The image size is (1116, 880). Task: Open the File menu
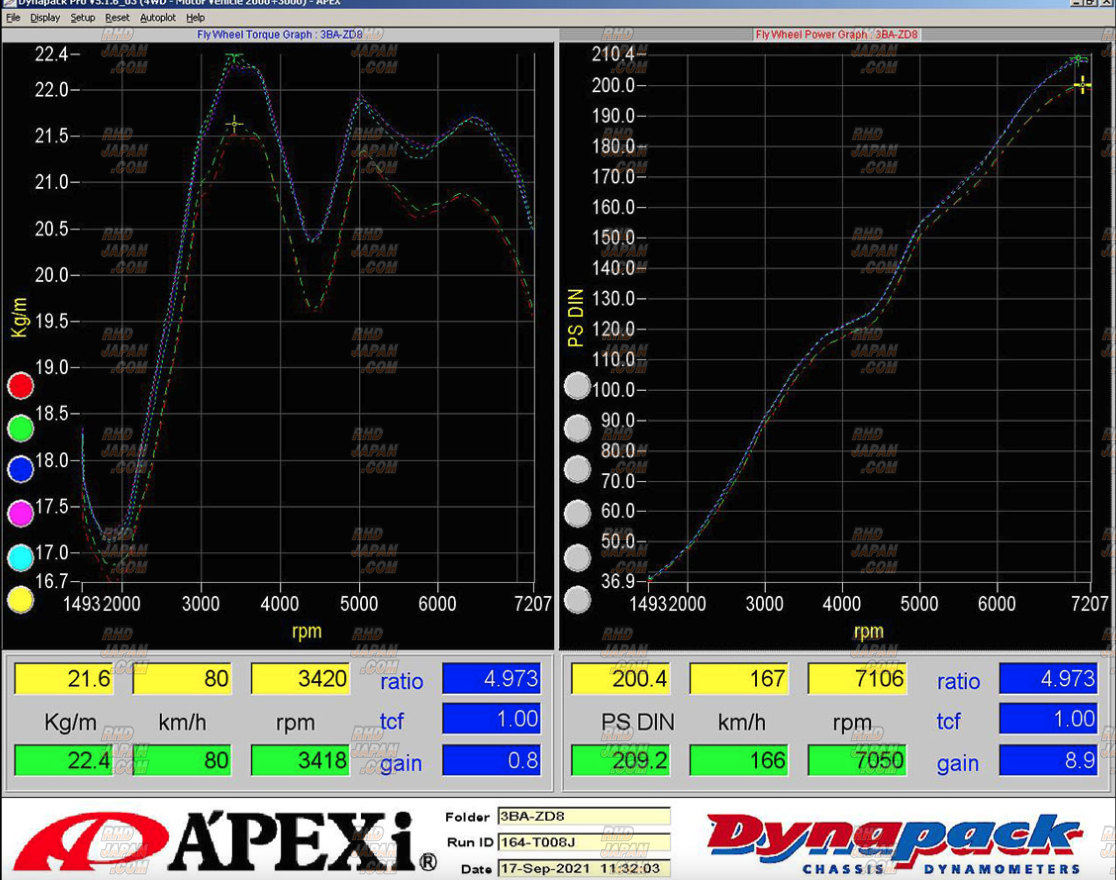click(x=14, y=18)
